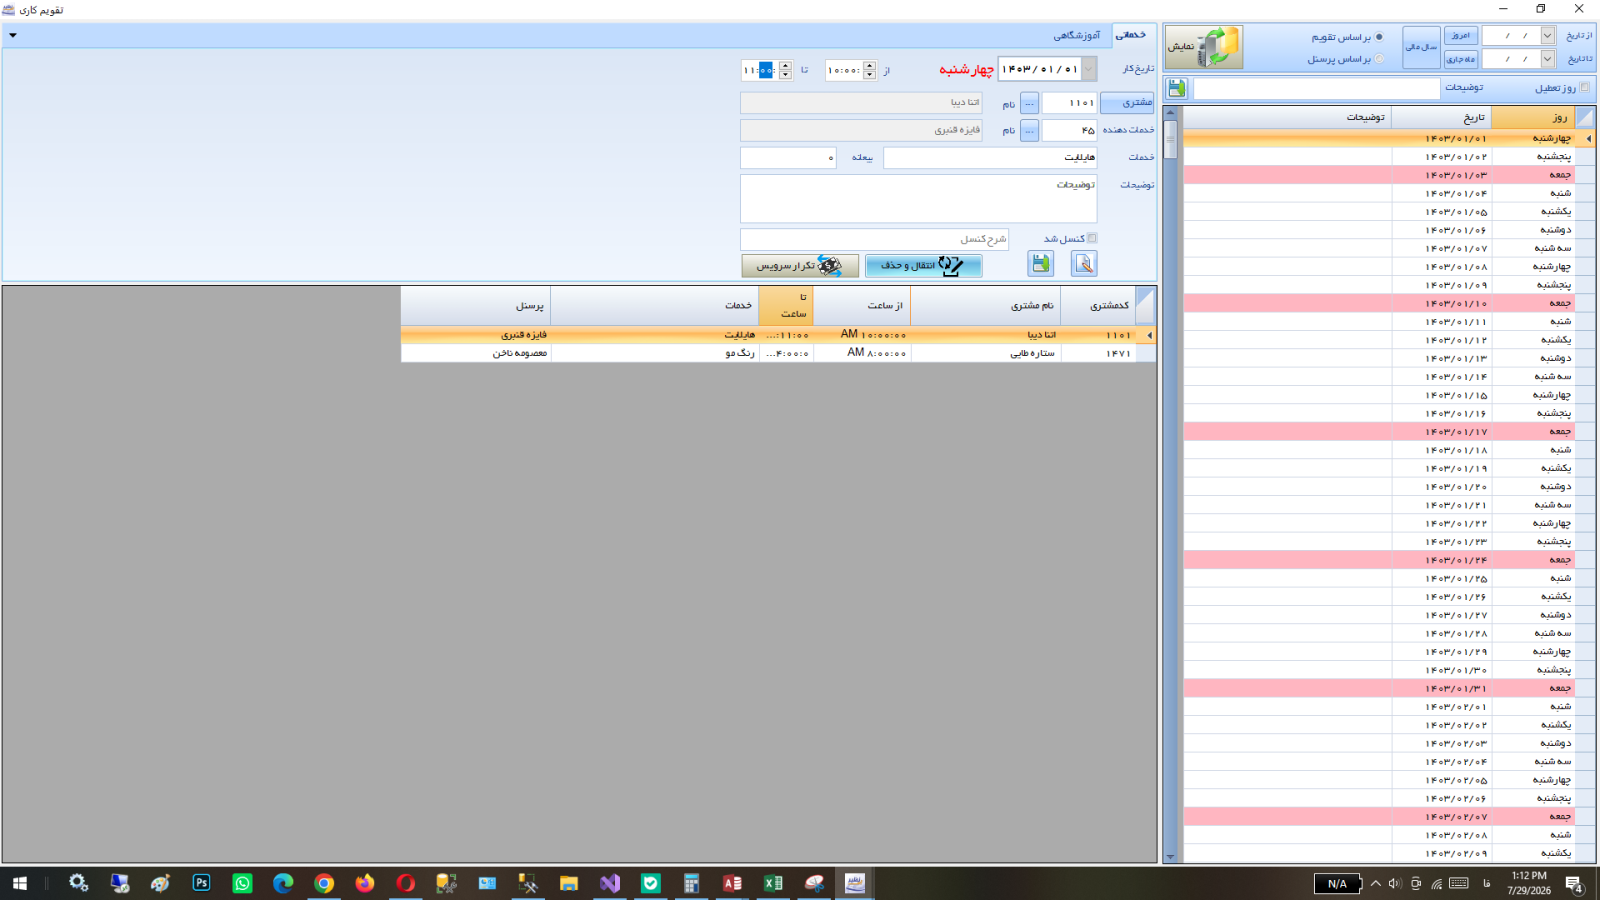
Task: Open Visual Studio from the taskbar
Action: coord(610,883)
